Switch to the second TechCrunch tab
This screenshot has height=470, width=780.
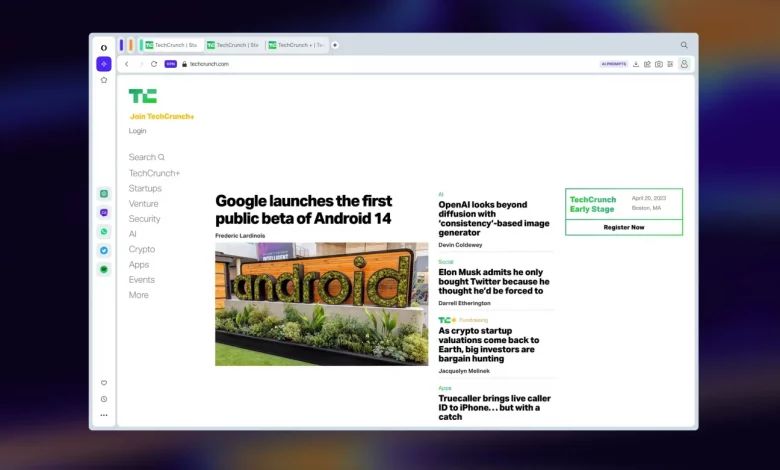(235, 45)
